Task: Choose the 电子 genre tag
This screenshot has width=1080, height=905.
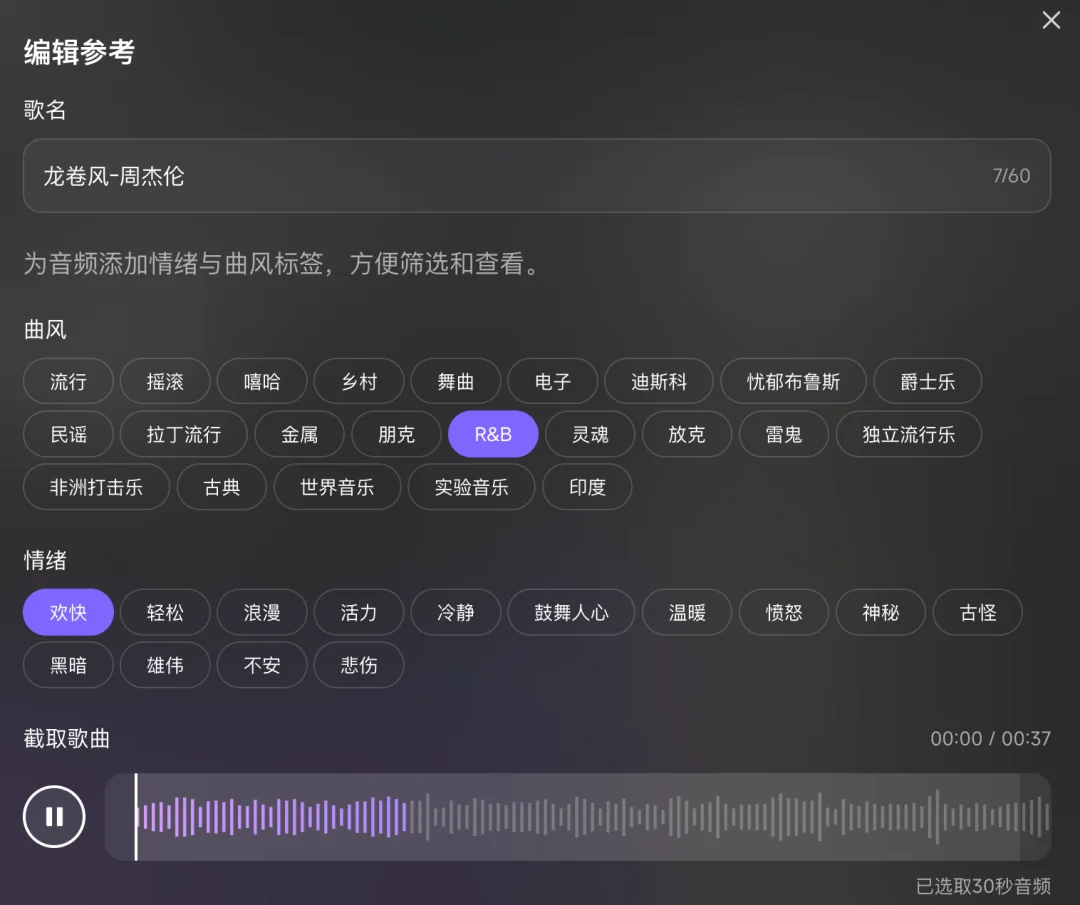Action: [552, 381]
